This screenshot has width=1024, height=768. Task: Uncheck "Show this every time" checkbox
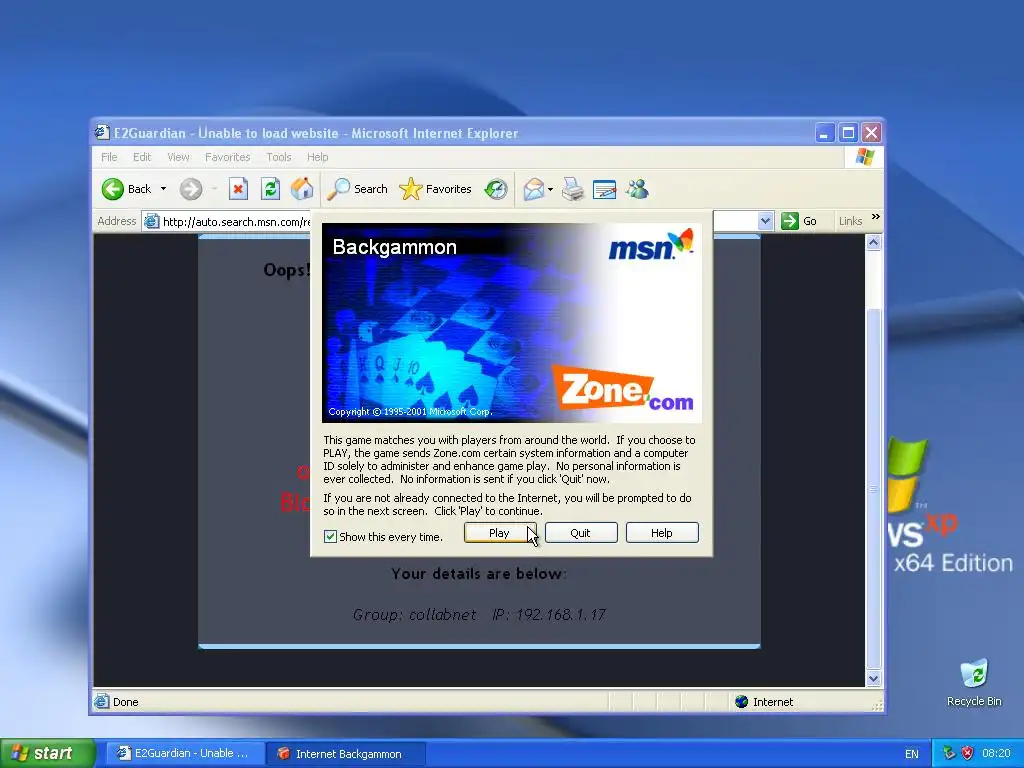pyautogui.click(x=330, y=537)
